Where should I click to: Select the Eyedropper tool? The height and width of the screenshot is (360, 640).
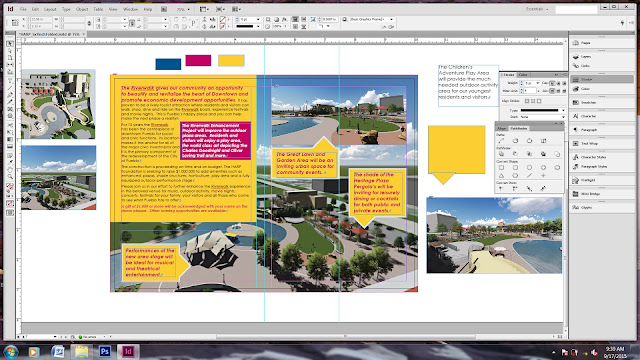tap(10, 162)
